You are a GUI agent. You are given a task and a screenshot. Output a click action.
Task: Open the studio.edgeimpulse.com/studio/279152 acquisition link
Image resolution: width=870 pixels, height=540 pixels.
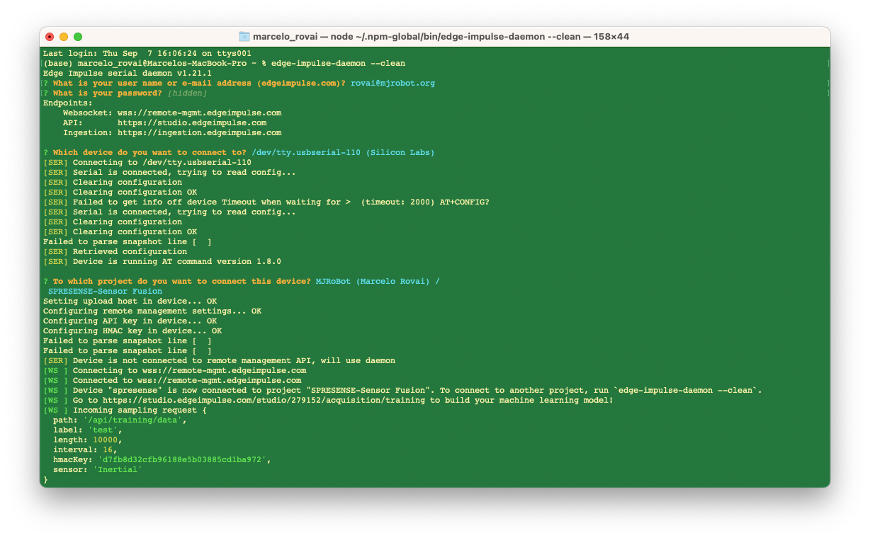click(265, 400)
